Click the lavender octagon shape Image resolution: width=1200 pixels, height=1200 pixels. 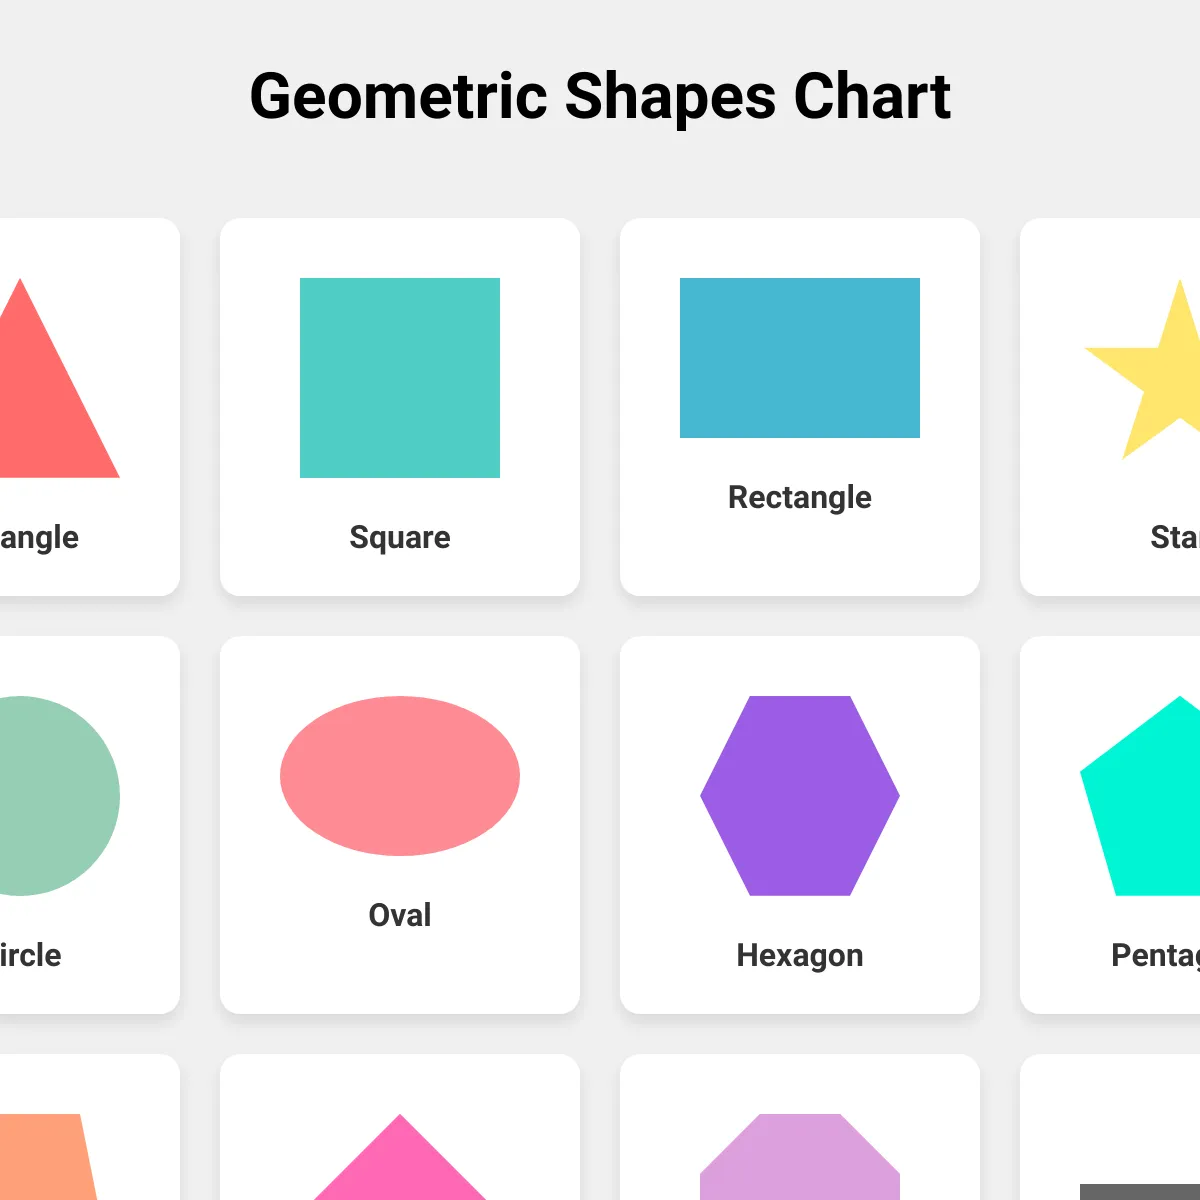(x=800, y=1157)
